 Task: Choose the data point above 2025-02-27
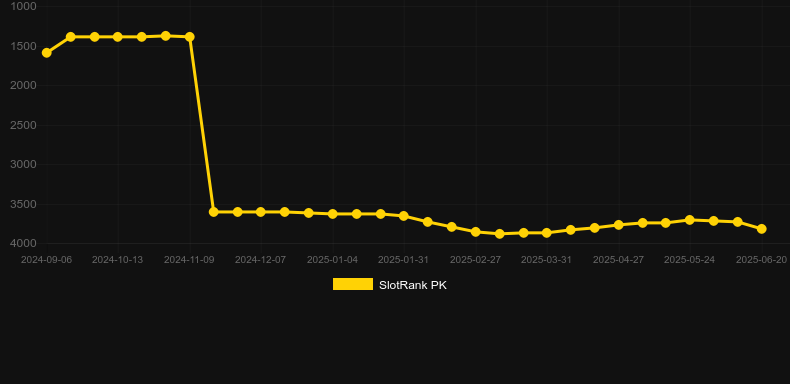[476, 232]
